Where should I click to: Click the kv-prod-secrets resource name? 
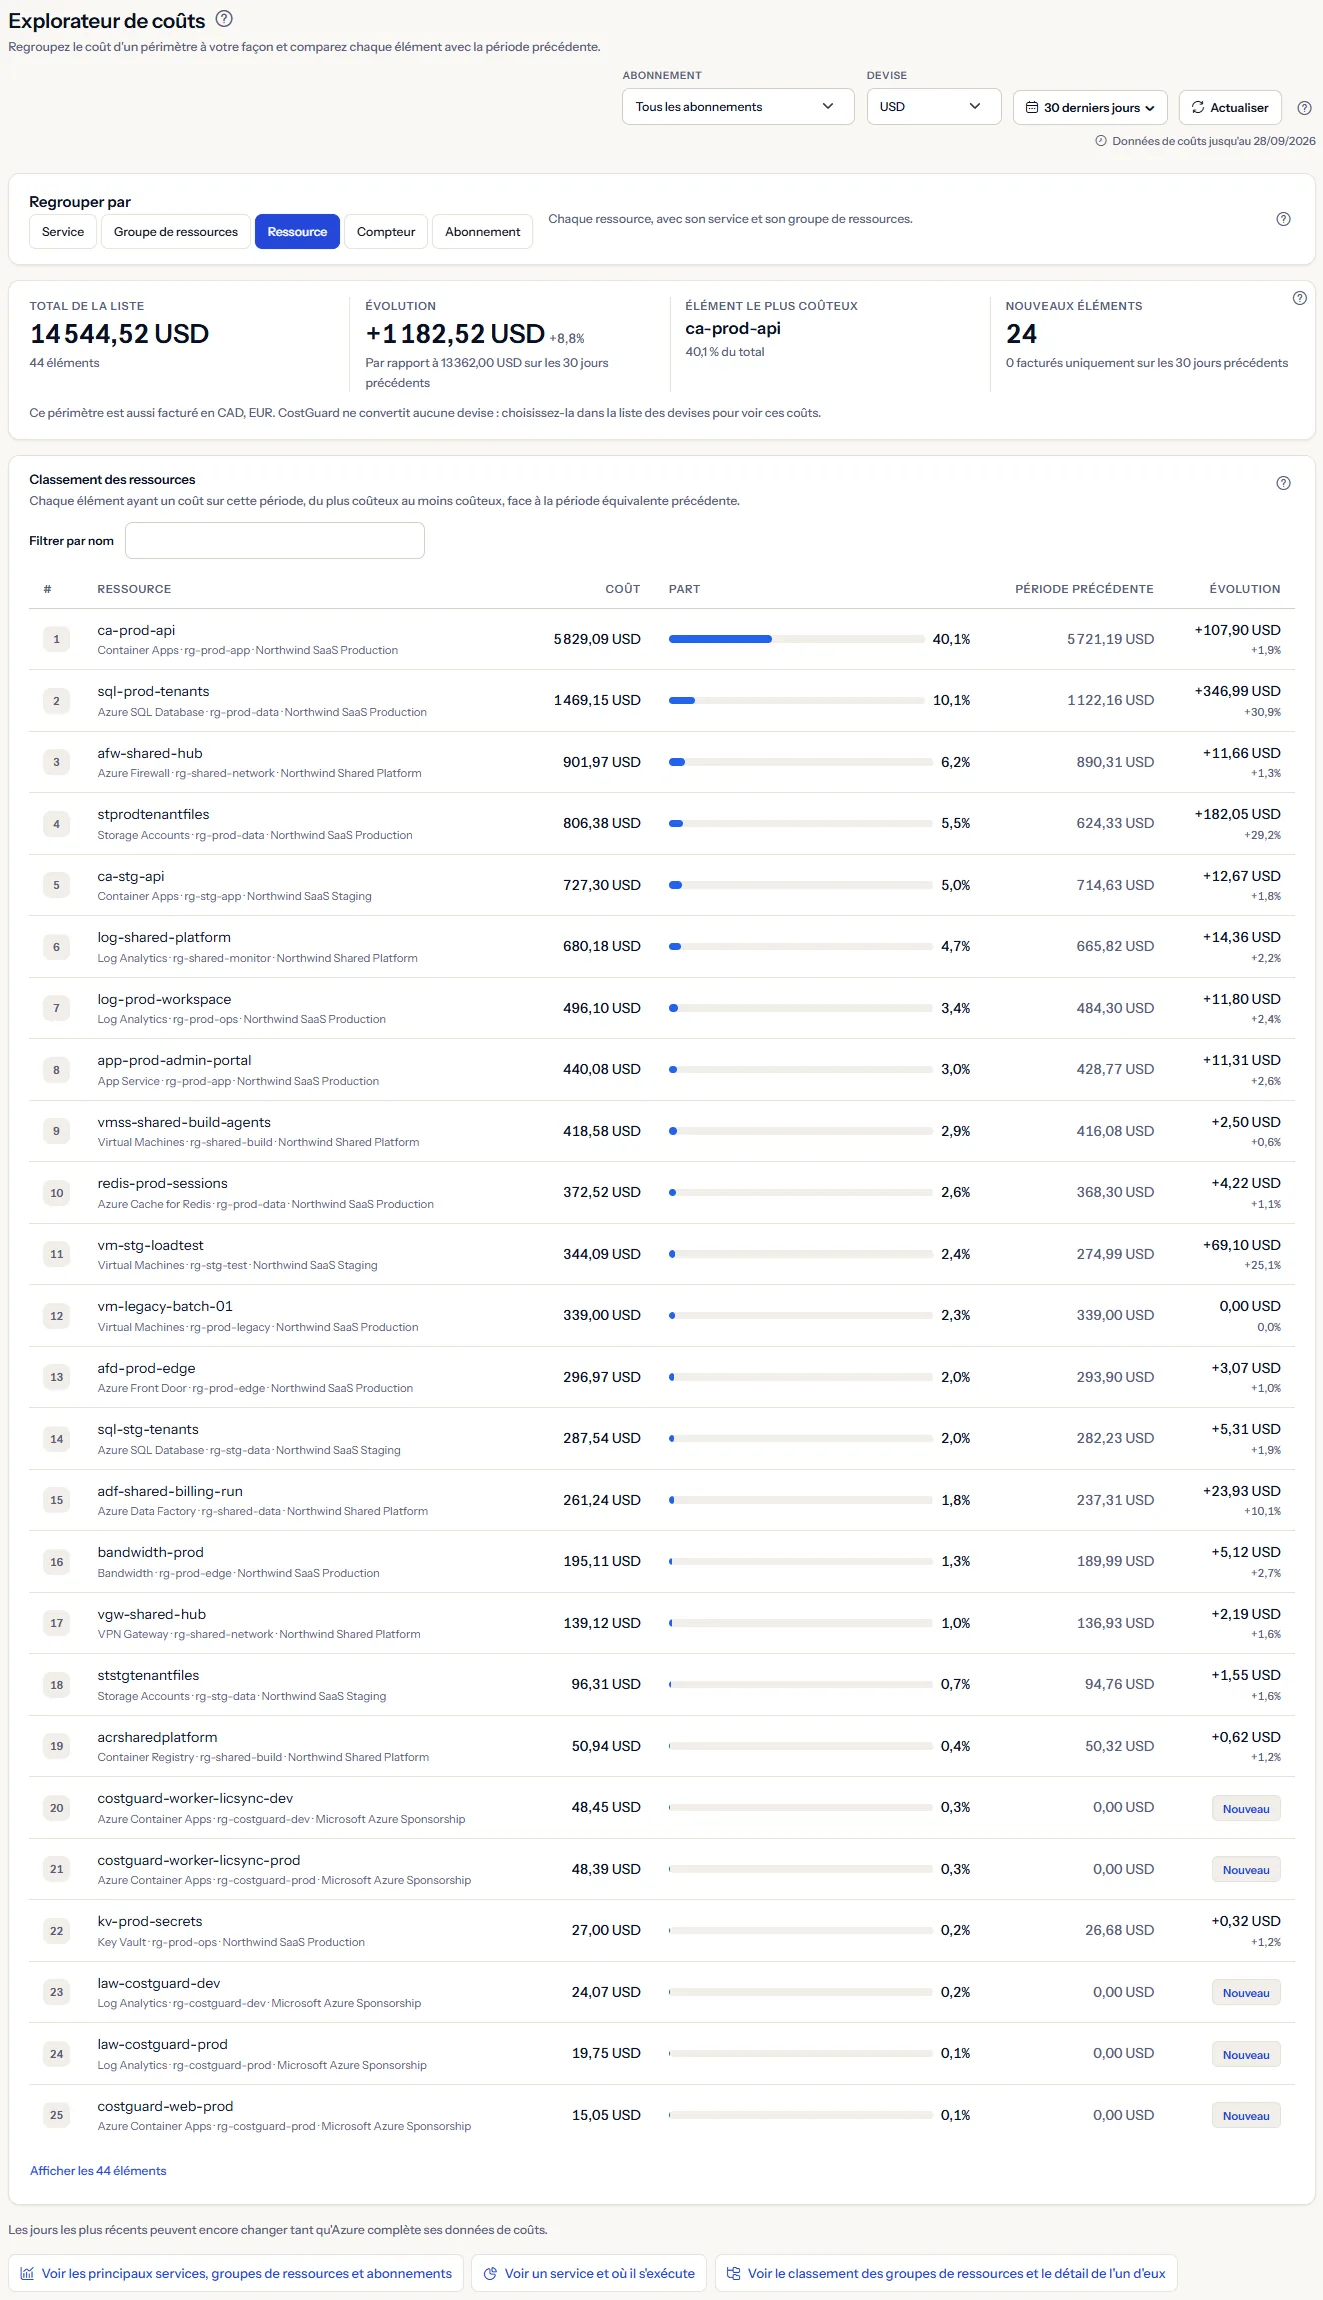tap(150, 1921)
